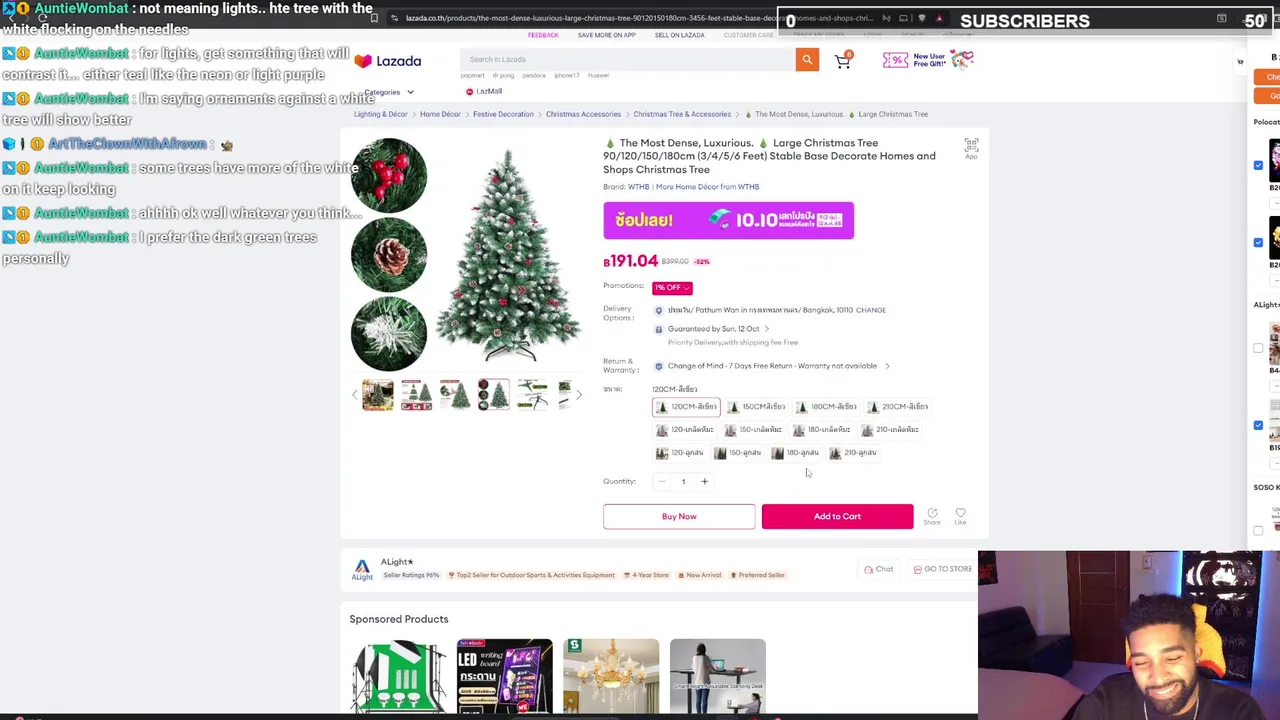This screenshot has height=720, width=1280.
Task: Open the chandelier sponsored product
Action: point(611,676)
